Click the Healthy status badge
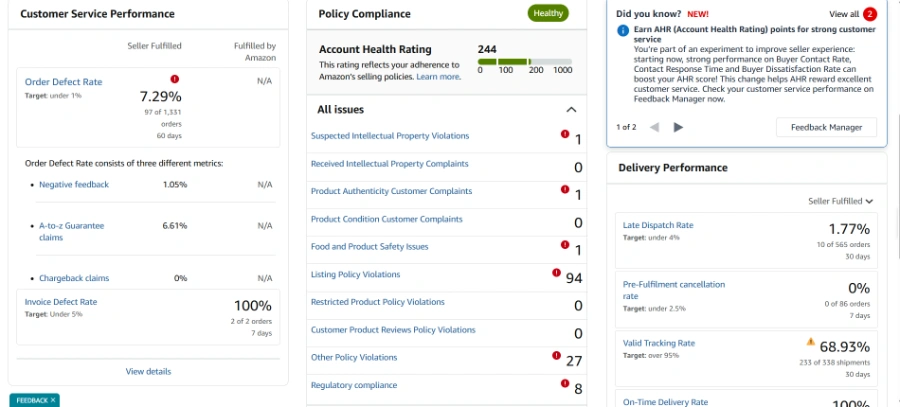Screen dimensions: 900x407 [x=548, y=13]
